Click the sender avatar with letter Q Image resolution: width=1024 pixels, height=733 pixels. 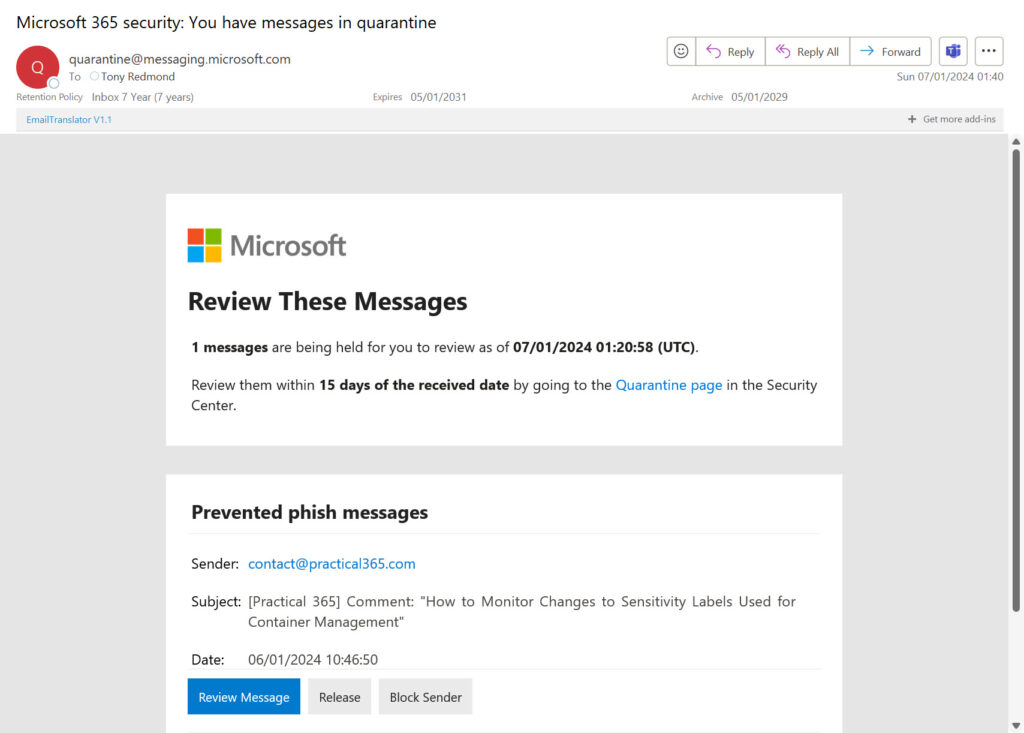click(x=37, y=67)
